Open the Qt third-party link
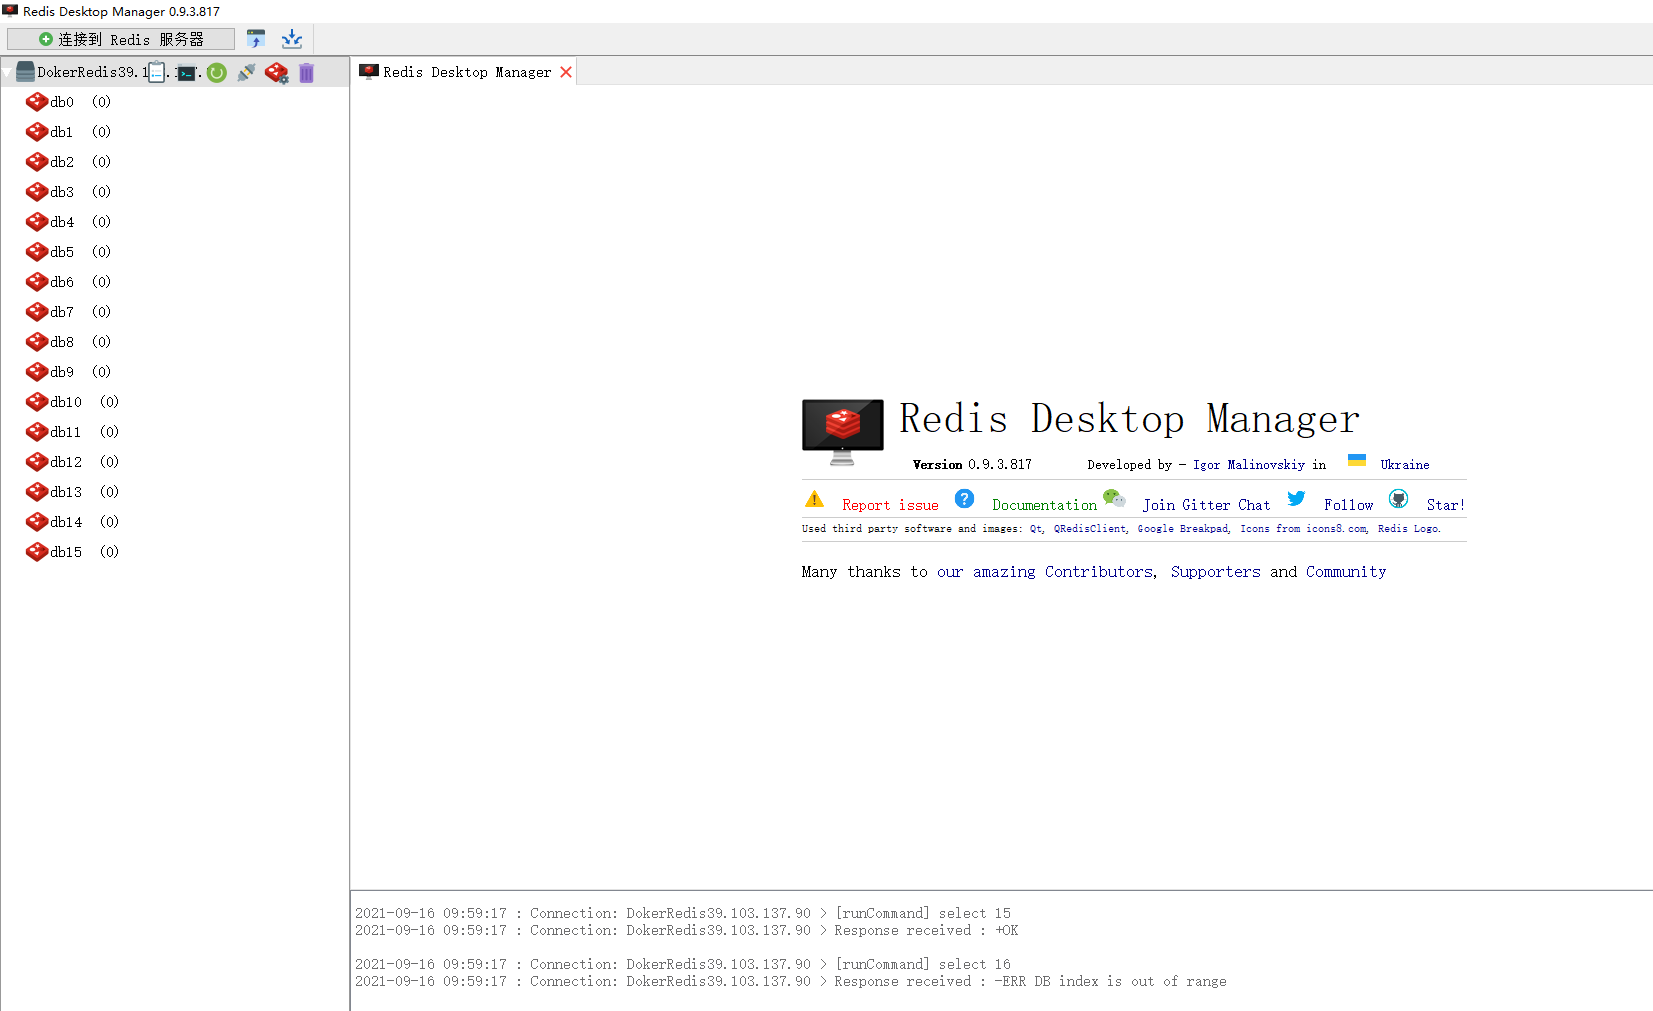 click(x=1037, y=529)
